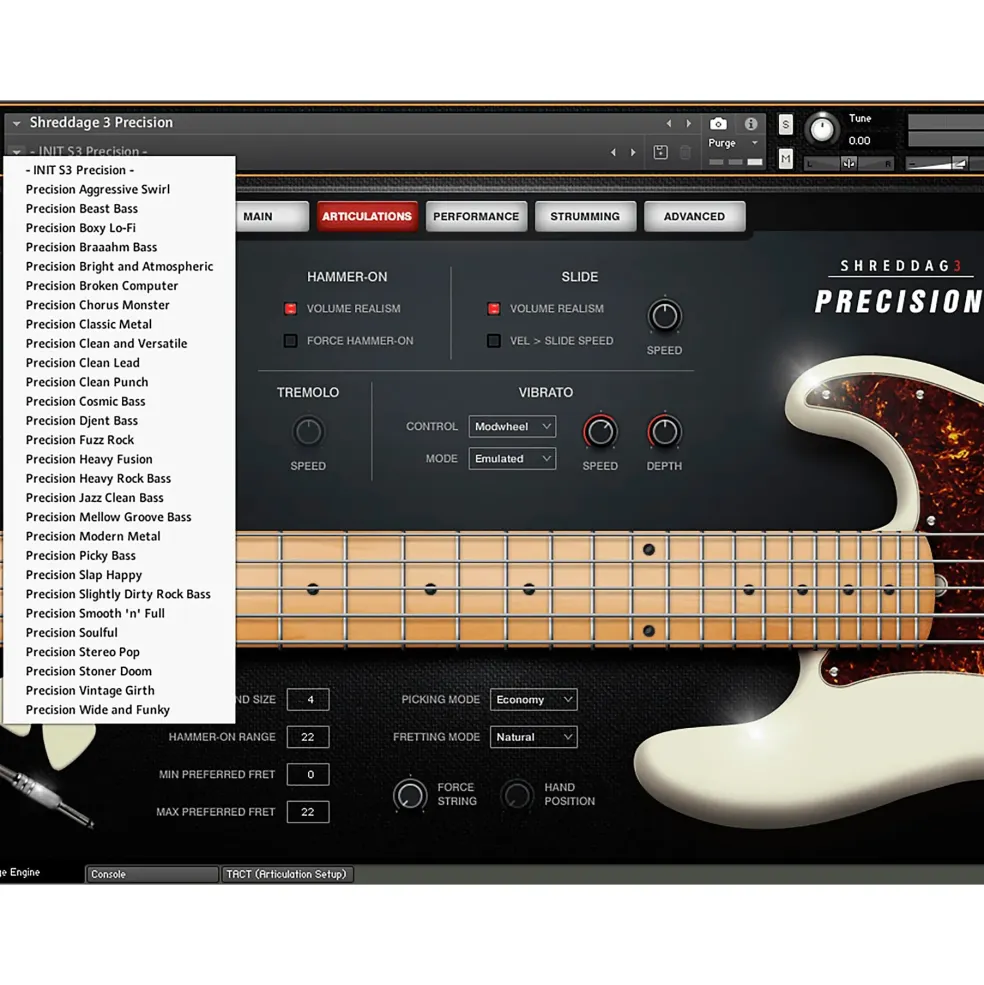This screenshot has height=985, width=984.
Task: Pick Precision Bright and Atmospheric preset
Action: [119, 266]
